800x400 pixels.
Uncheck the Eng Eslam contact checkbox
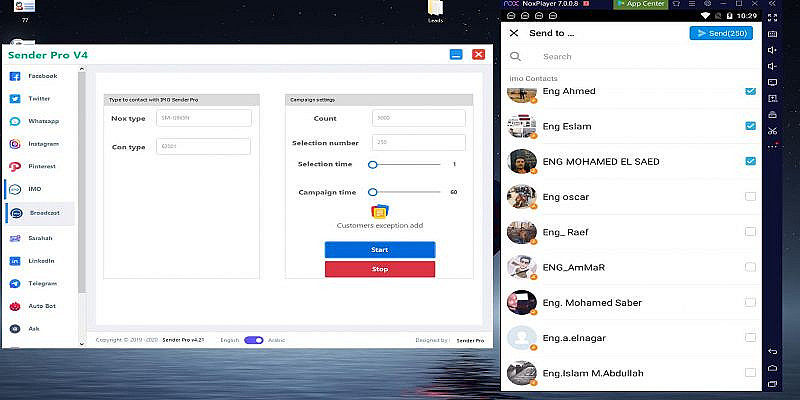pos(751,126)
